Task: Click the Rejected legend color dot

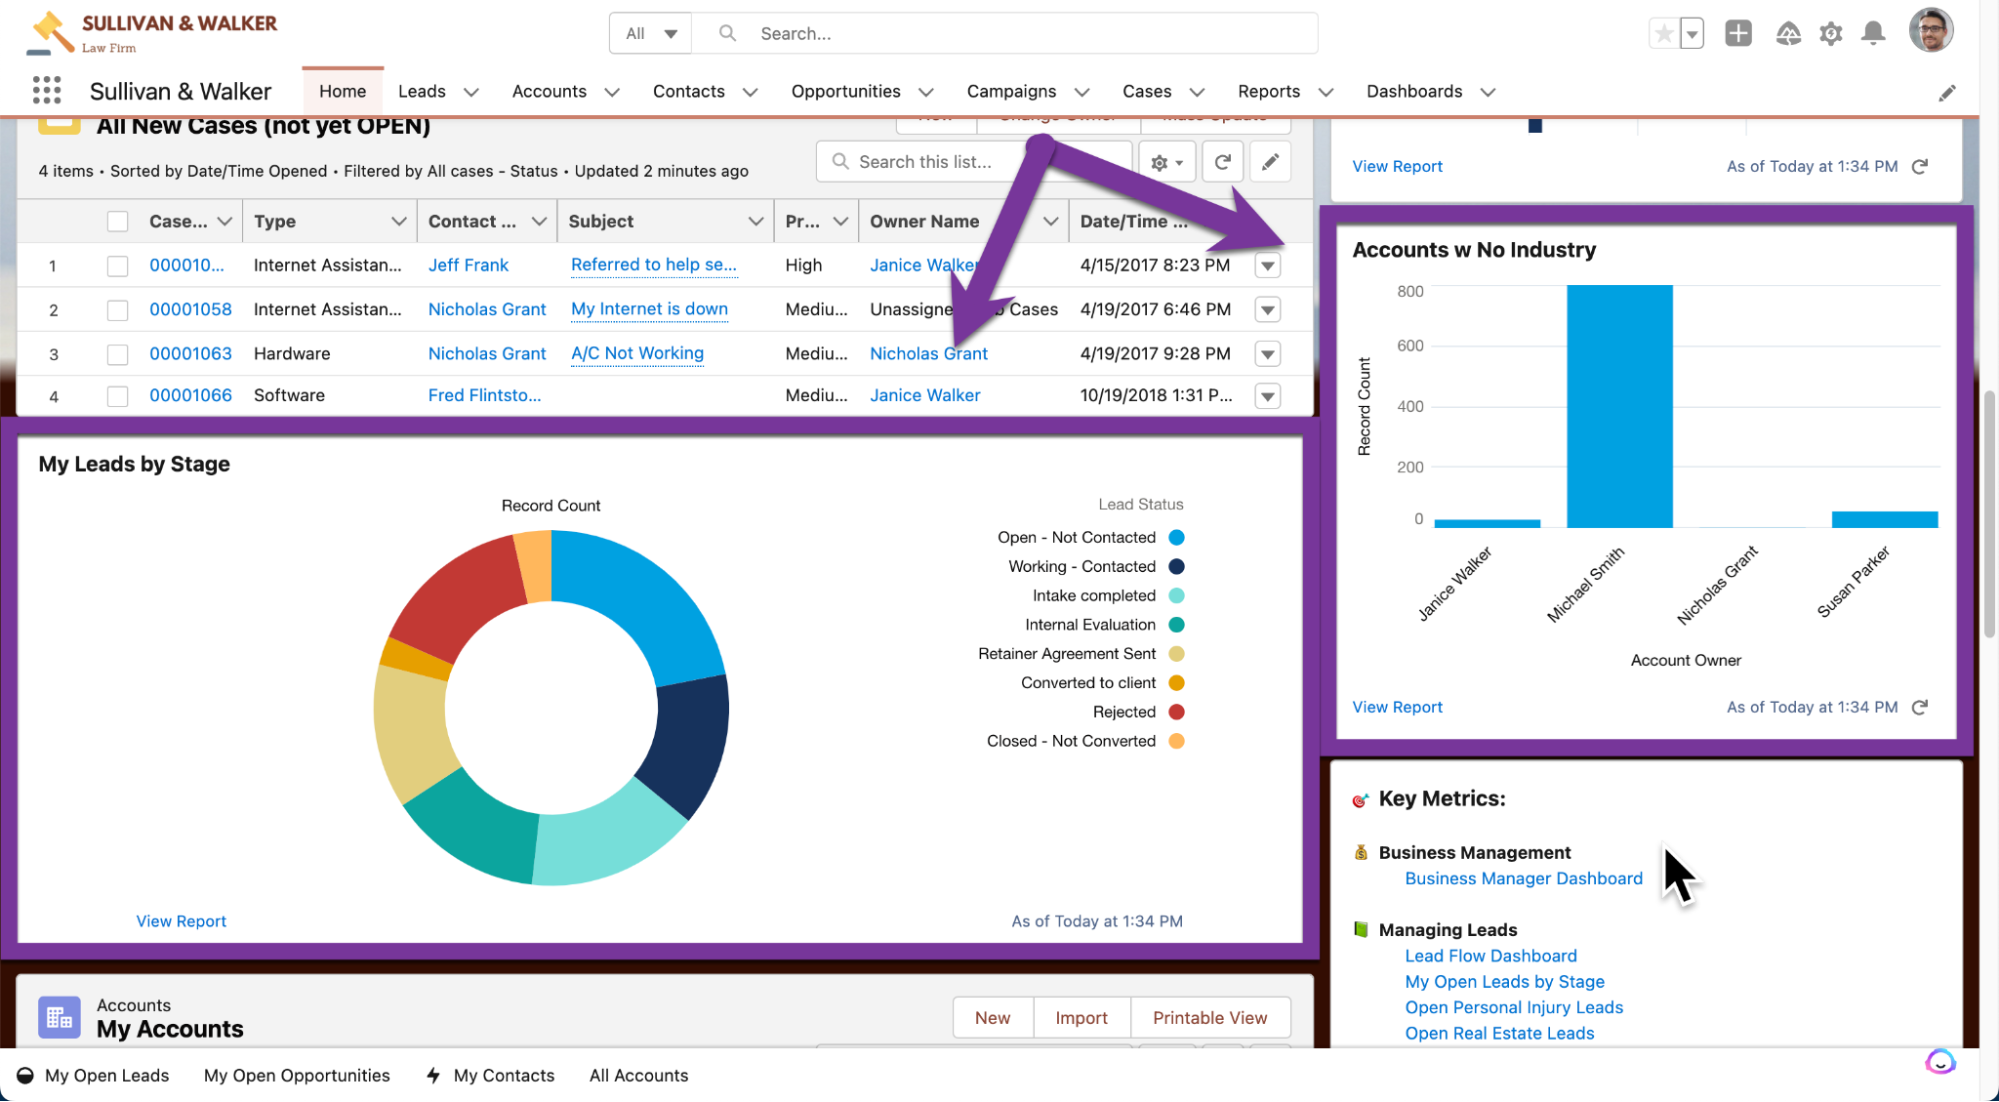Action: coord(1176,712)
